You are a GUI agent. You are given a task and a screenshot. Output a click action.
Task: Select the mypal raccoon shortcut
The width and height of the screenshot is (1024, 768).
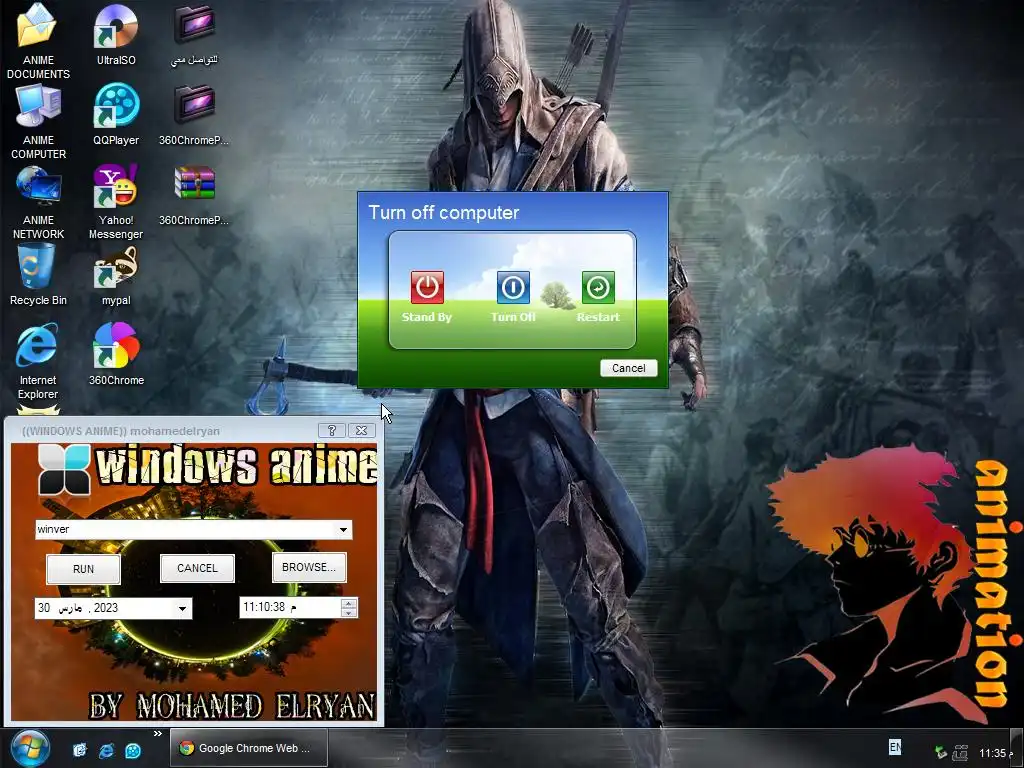click(116, 266)
